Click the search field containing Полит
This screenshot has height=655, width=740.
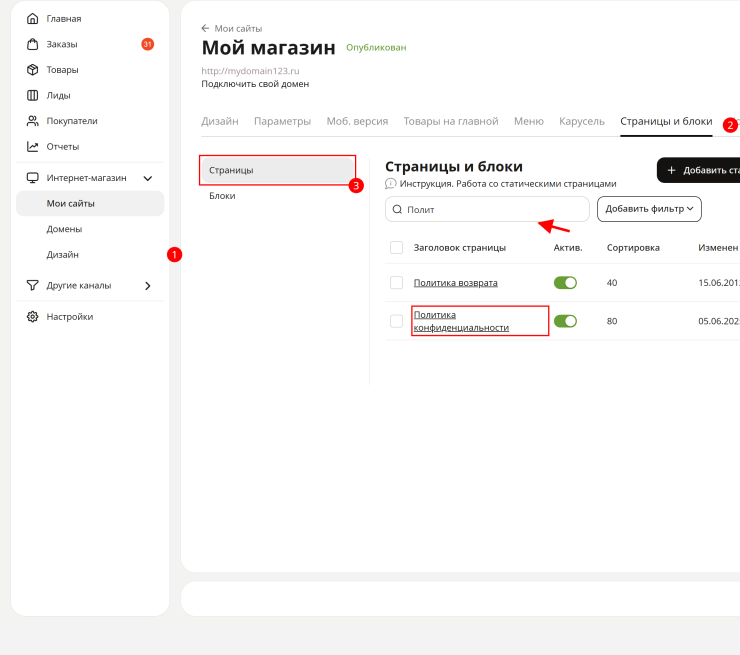point(487,209)
